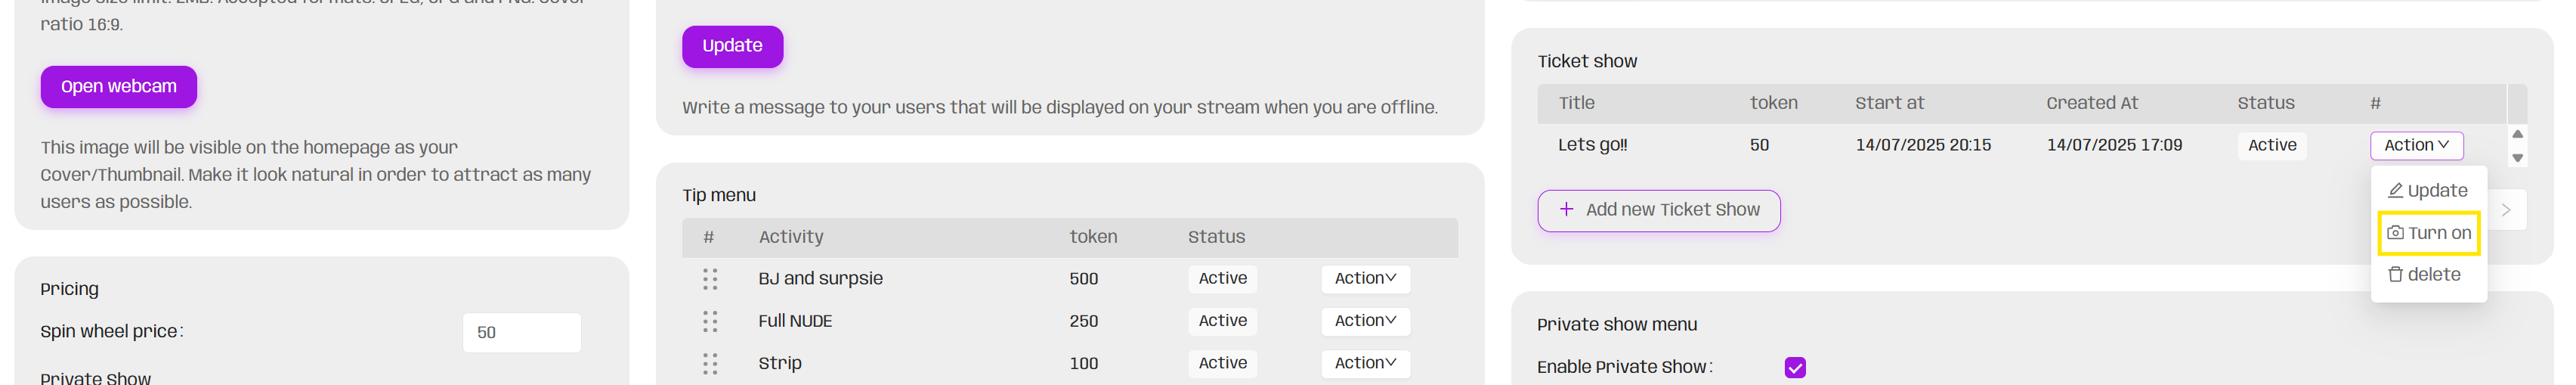Select Turn on from the action menu

pos(2438,233)
